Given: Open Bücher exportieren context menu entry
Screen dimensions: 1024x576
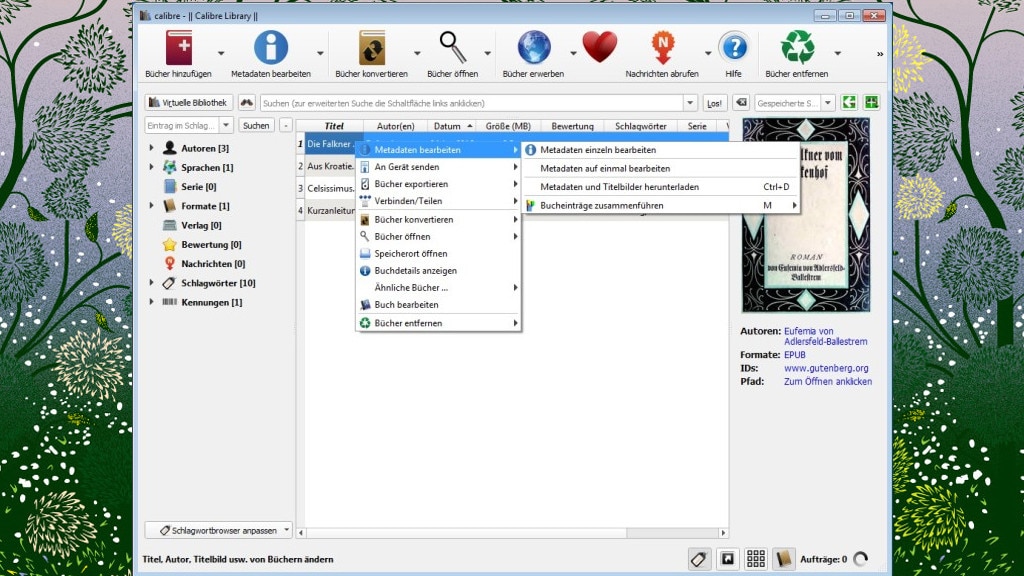Looking at the screenshot, I should coord(438,184).
